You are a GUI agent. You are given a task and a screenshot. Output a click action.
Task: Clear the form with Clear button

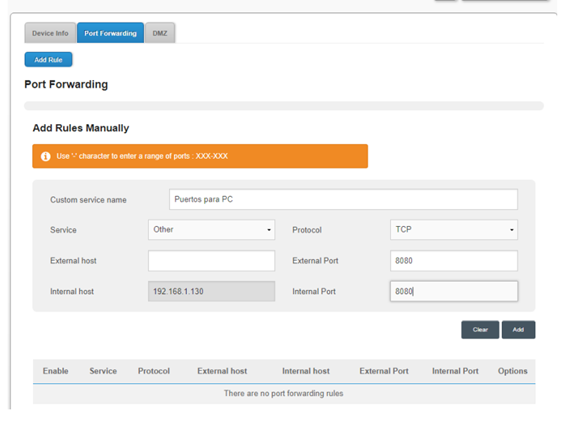(480, 329)
